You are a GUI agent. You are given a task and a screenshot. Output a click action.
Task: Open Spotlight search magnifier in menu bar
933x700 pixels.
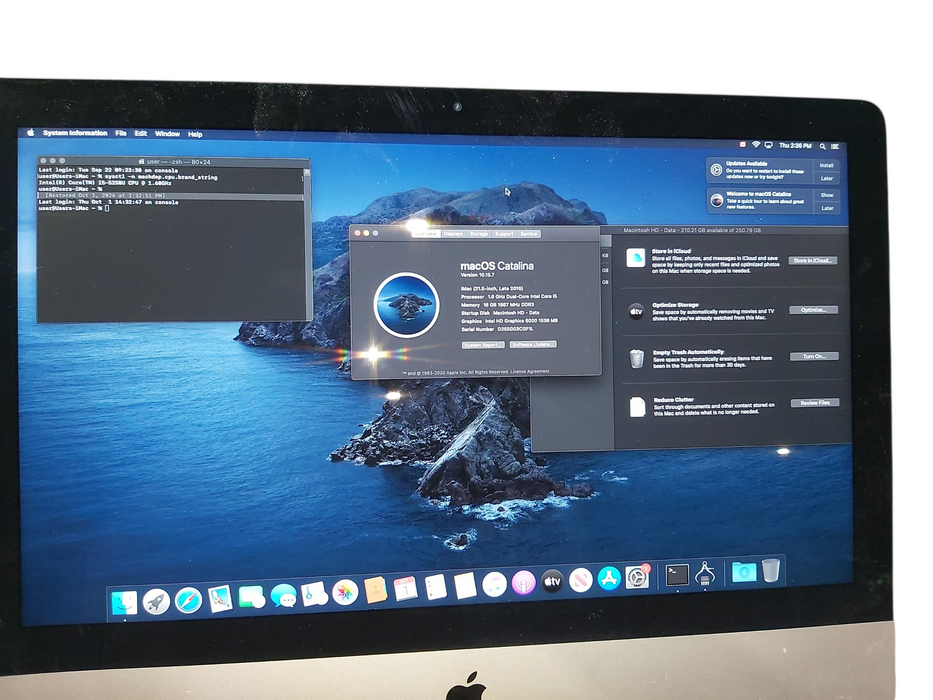point(822,146)
